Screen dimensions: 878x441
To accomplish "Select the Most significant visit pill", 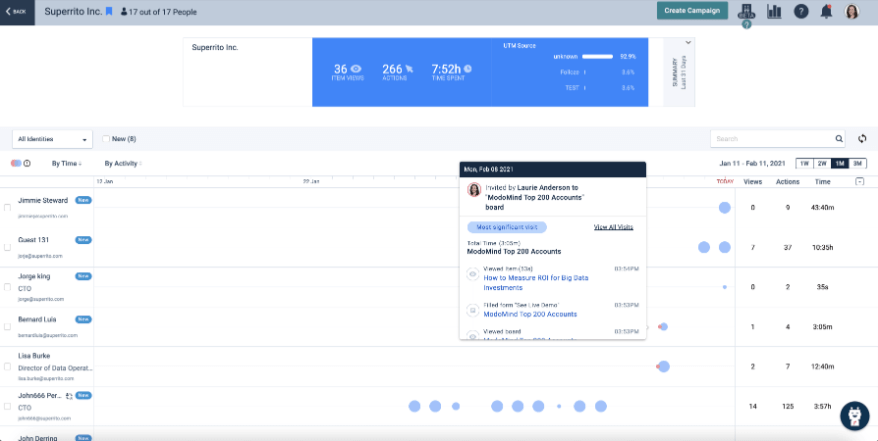I will (x=507, y=227).
